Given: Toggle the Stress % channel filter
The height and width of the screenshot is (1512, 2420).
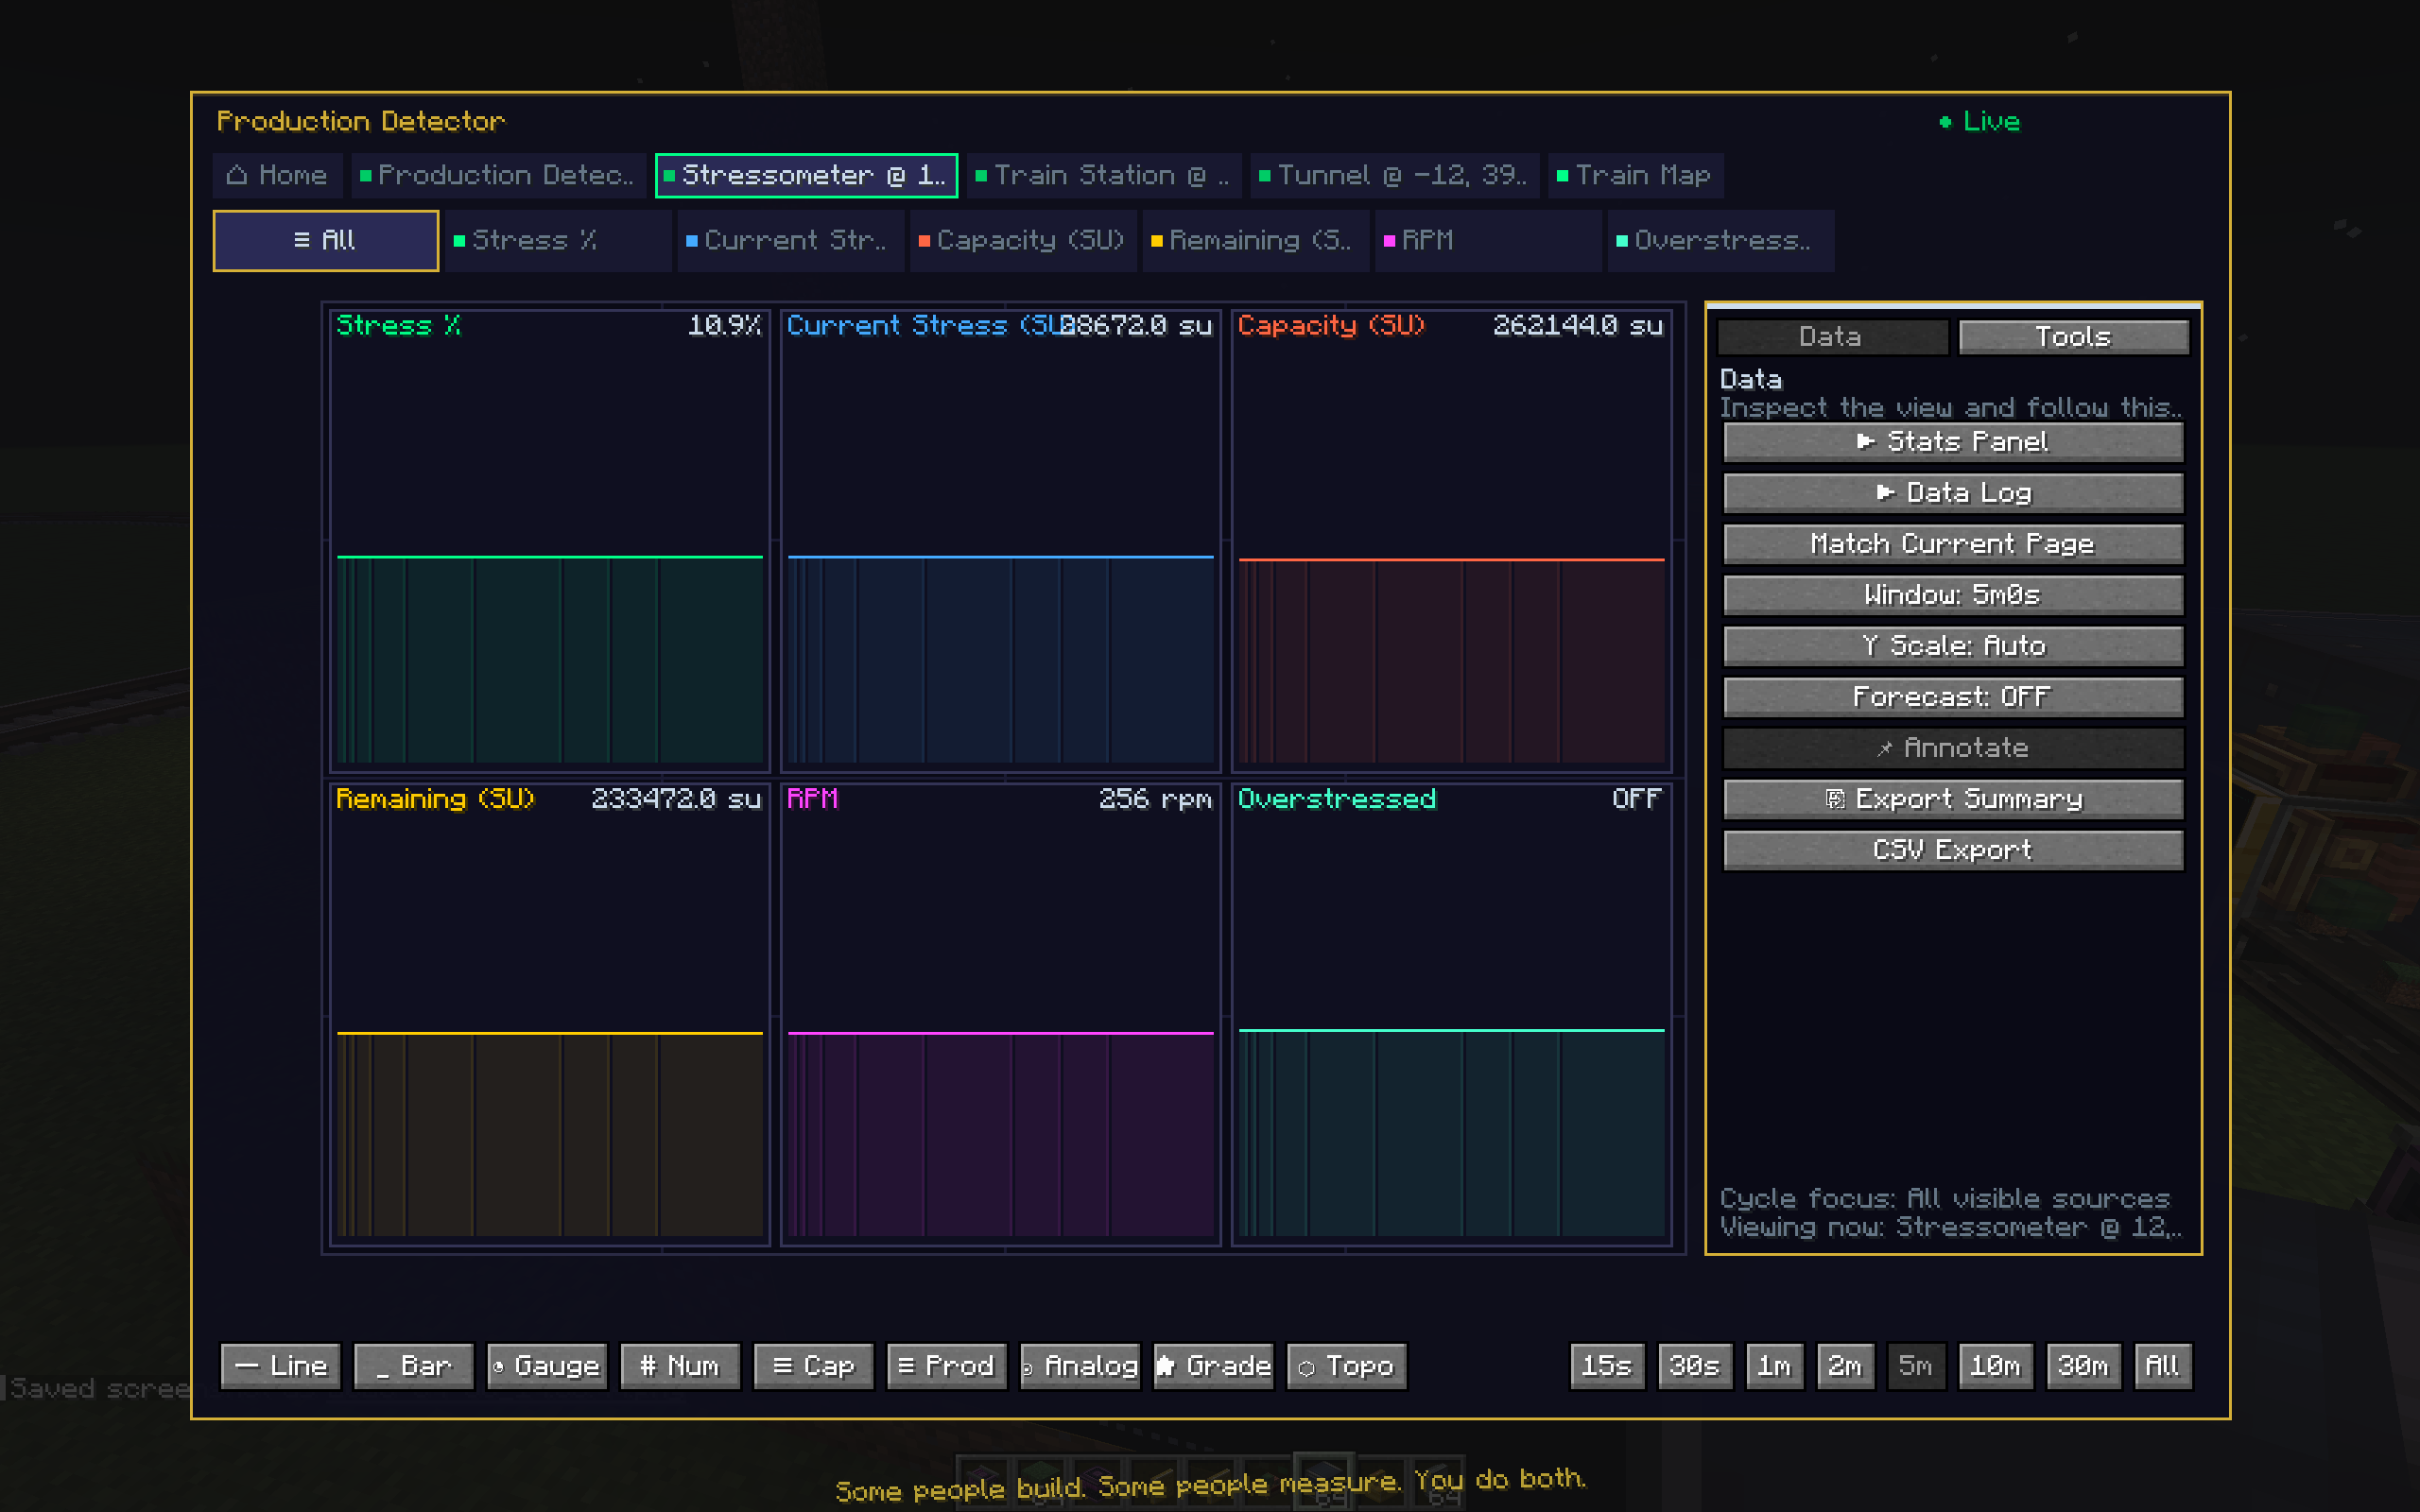Looking at the screenshot, I should (x=558, y=240).
